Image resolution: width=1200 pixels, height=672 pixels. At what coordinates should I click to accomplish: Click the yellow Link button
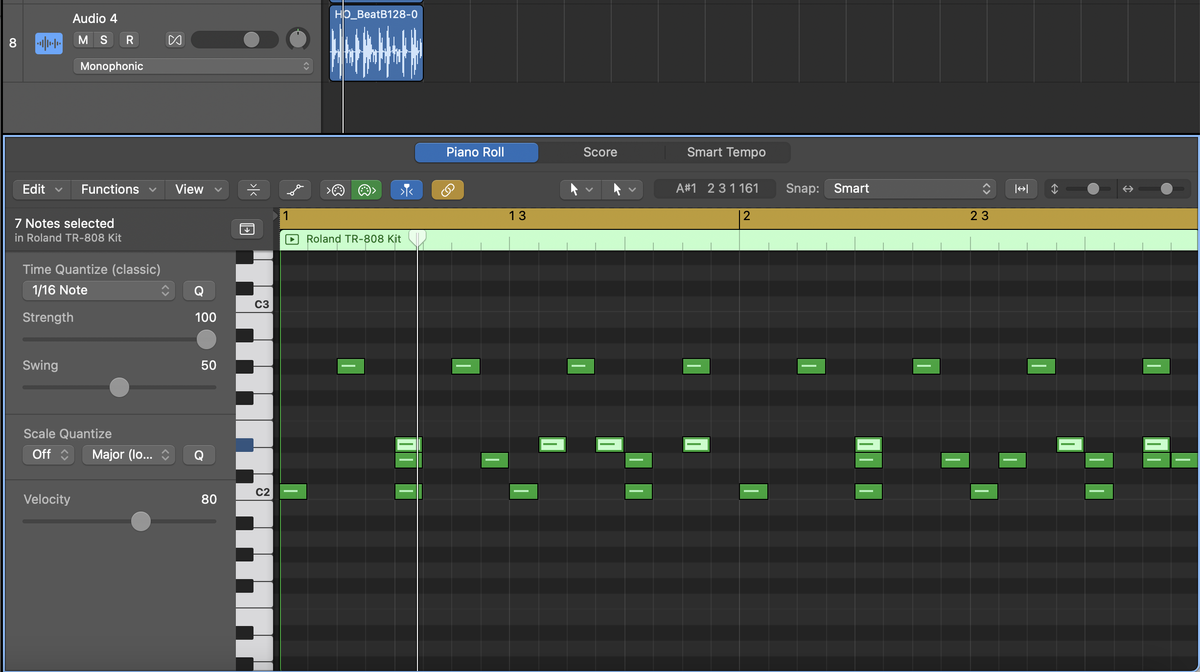pyautogui.click(x=447, y=189)
